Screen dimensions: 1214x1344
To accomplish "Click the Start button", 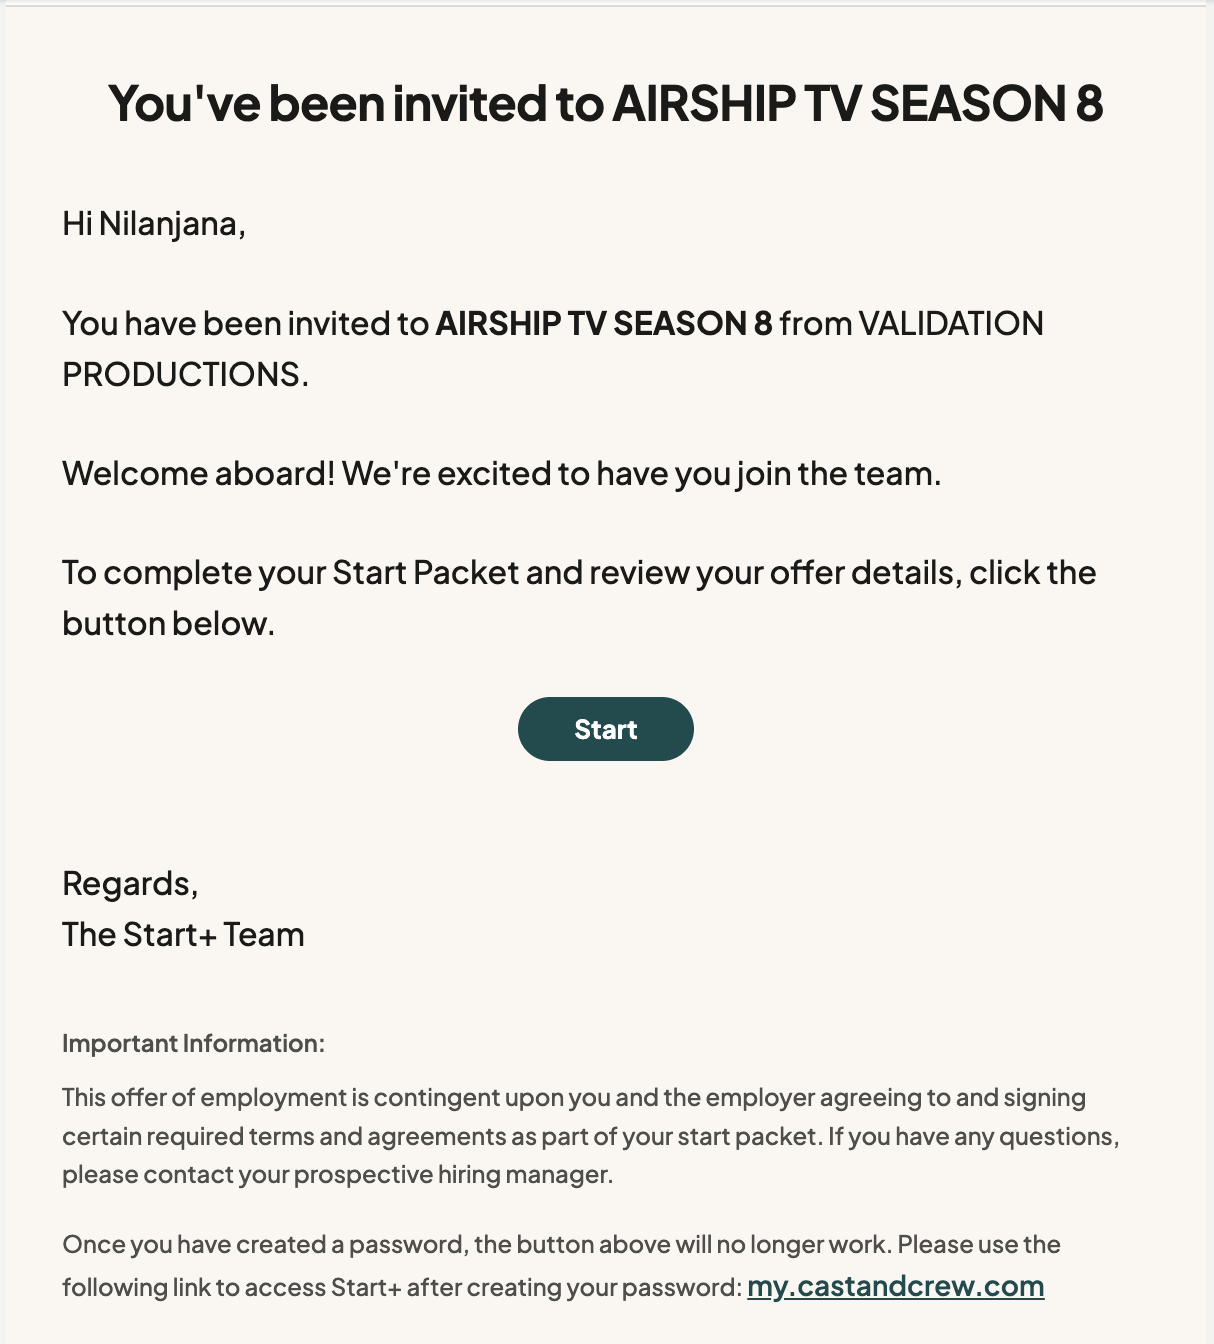I will 605,729.
